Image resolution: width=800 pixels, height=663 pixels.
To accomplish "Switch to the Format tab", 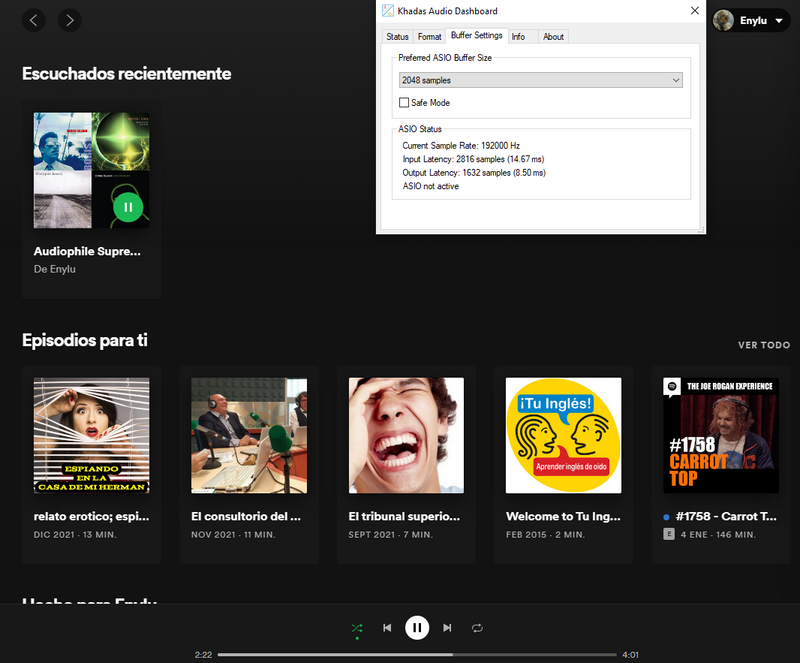I will coord(430,37).
